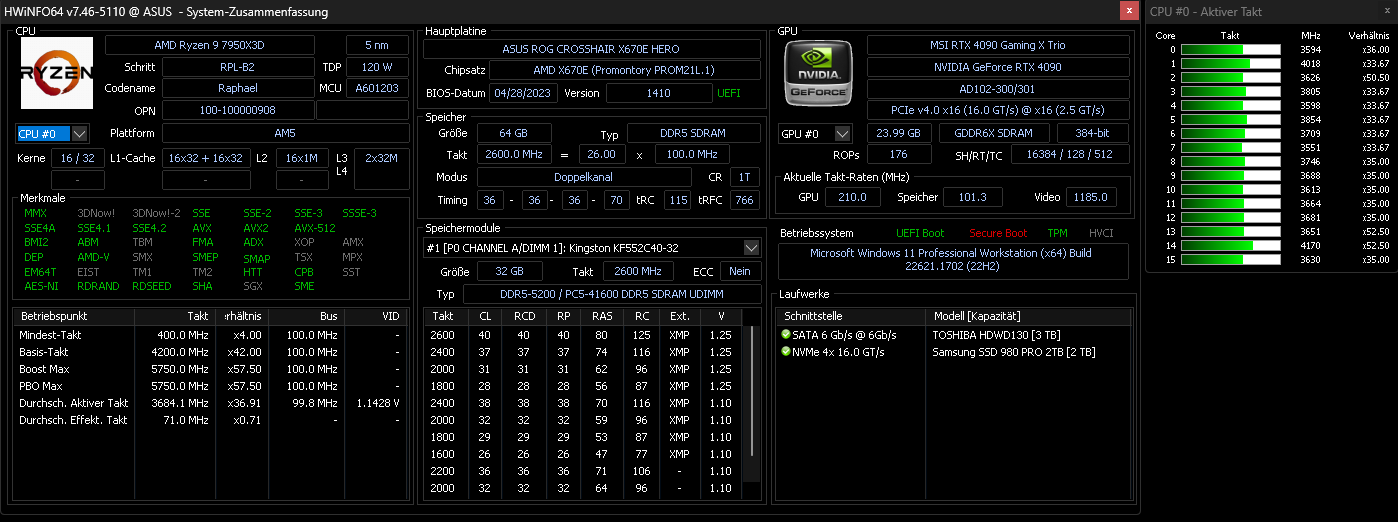This screenshot has height=522, width=1398.
Task: Click the 5 nm process field
Action: (x=377, y=45)
